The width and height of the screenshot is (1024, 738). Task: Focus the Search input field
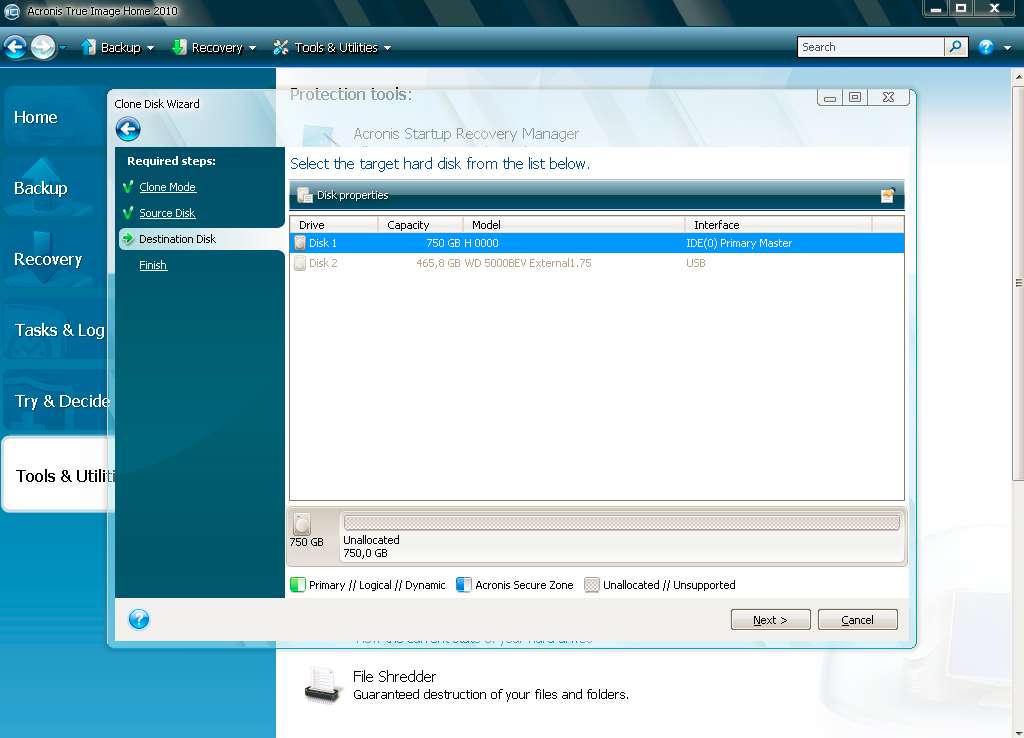[871, 47]
